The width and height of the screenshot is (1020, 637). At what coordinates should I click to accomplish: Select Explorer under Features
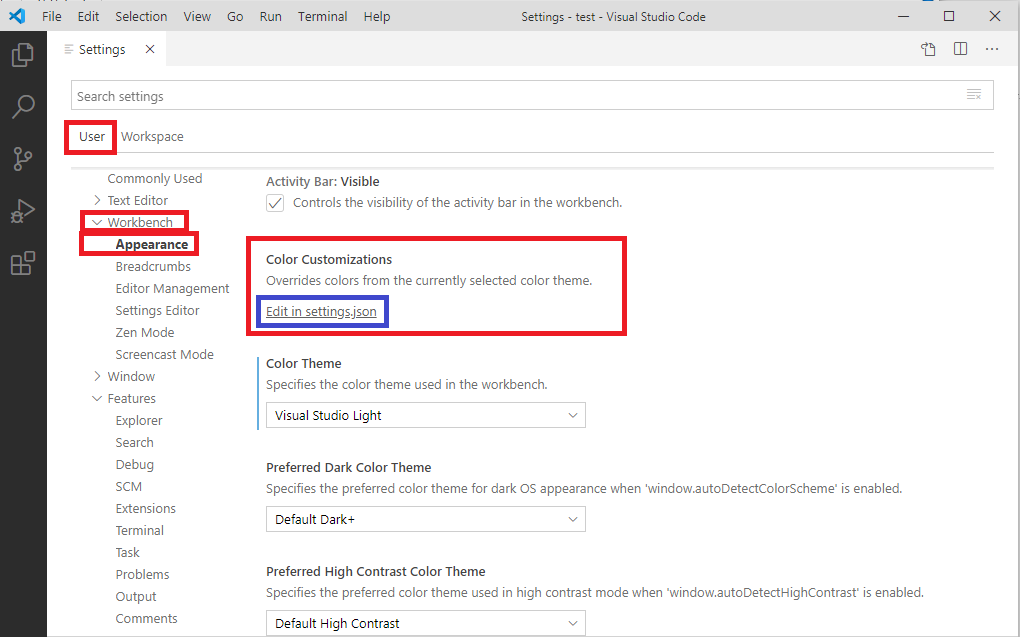pyautogui.click(x=139, y=420)
